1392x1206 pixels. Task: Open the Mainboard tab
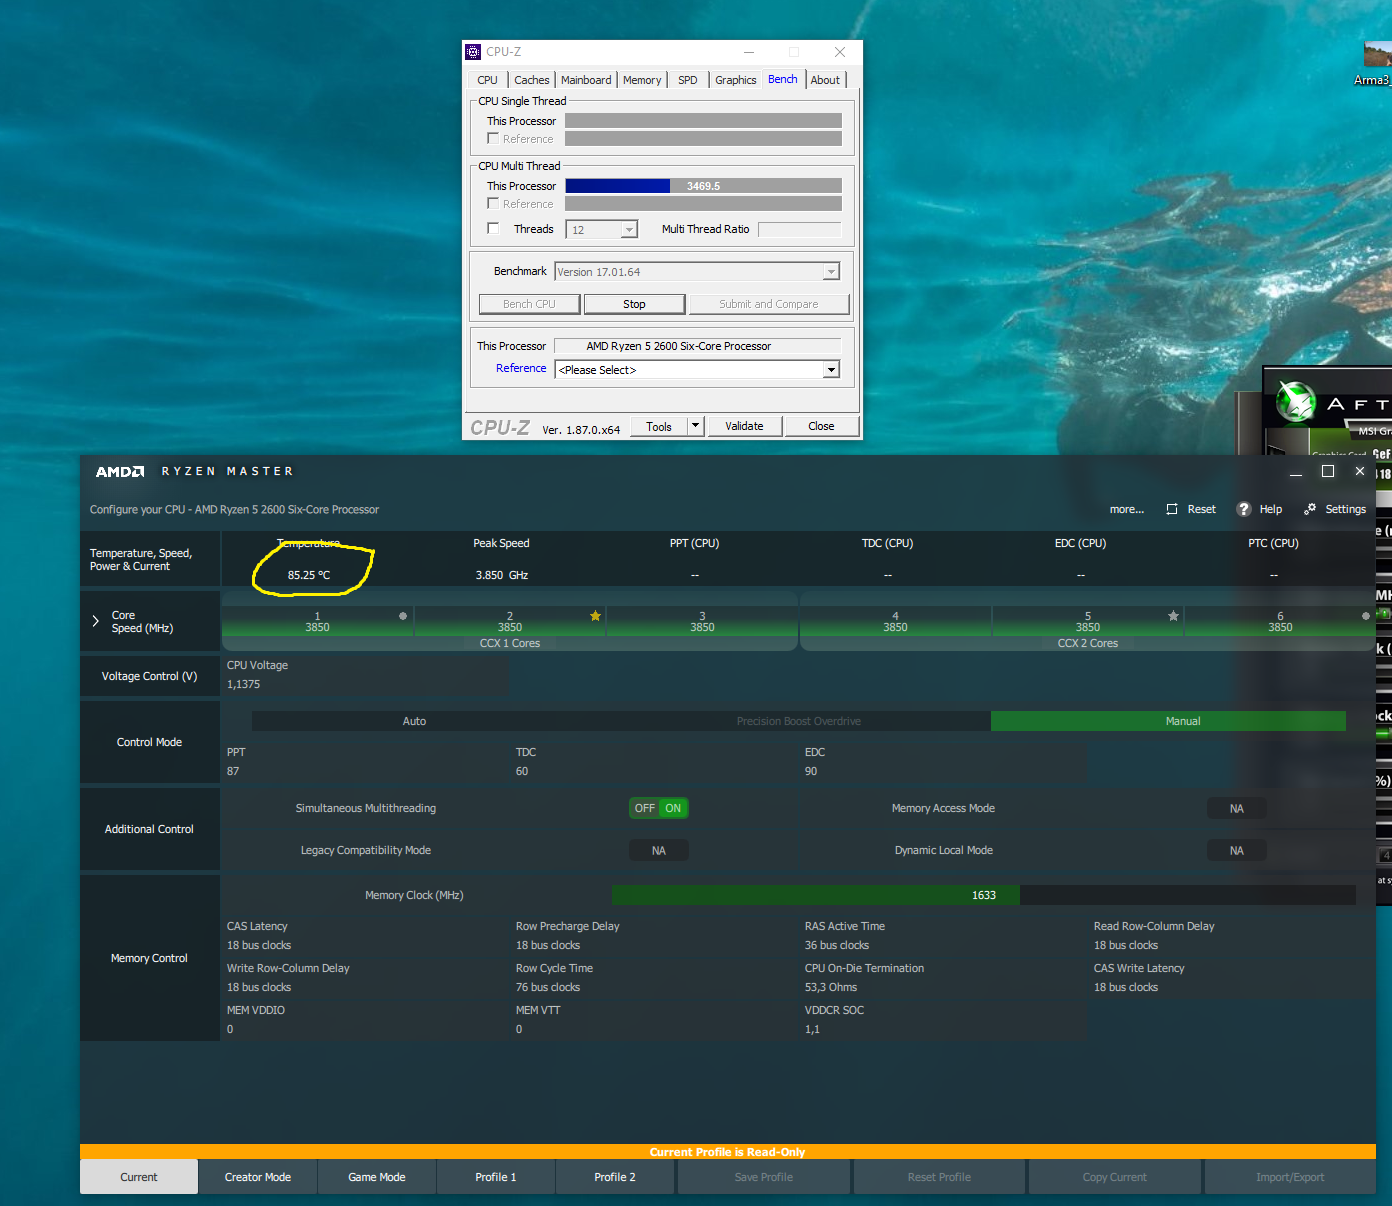586,80
